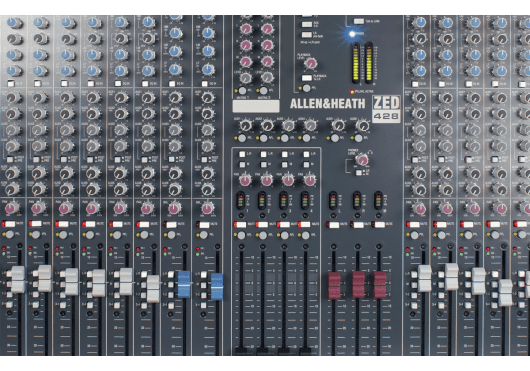
Task: Click the second of the two blue faders
Action: (217, 287)
